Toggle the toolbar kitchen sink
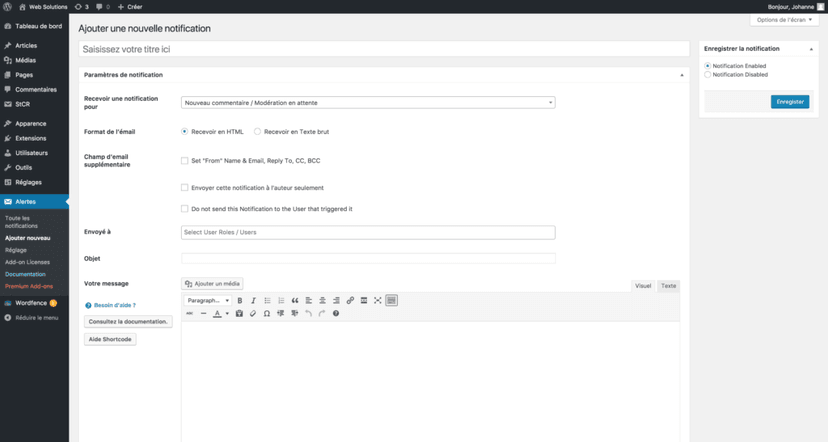Screen dimensions: 828x442 pyautogui.click(x=391, y=300)
